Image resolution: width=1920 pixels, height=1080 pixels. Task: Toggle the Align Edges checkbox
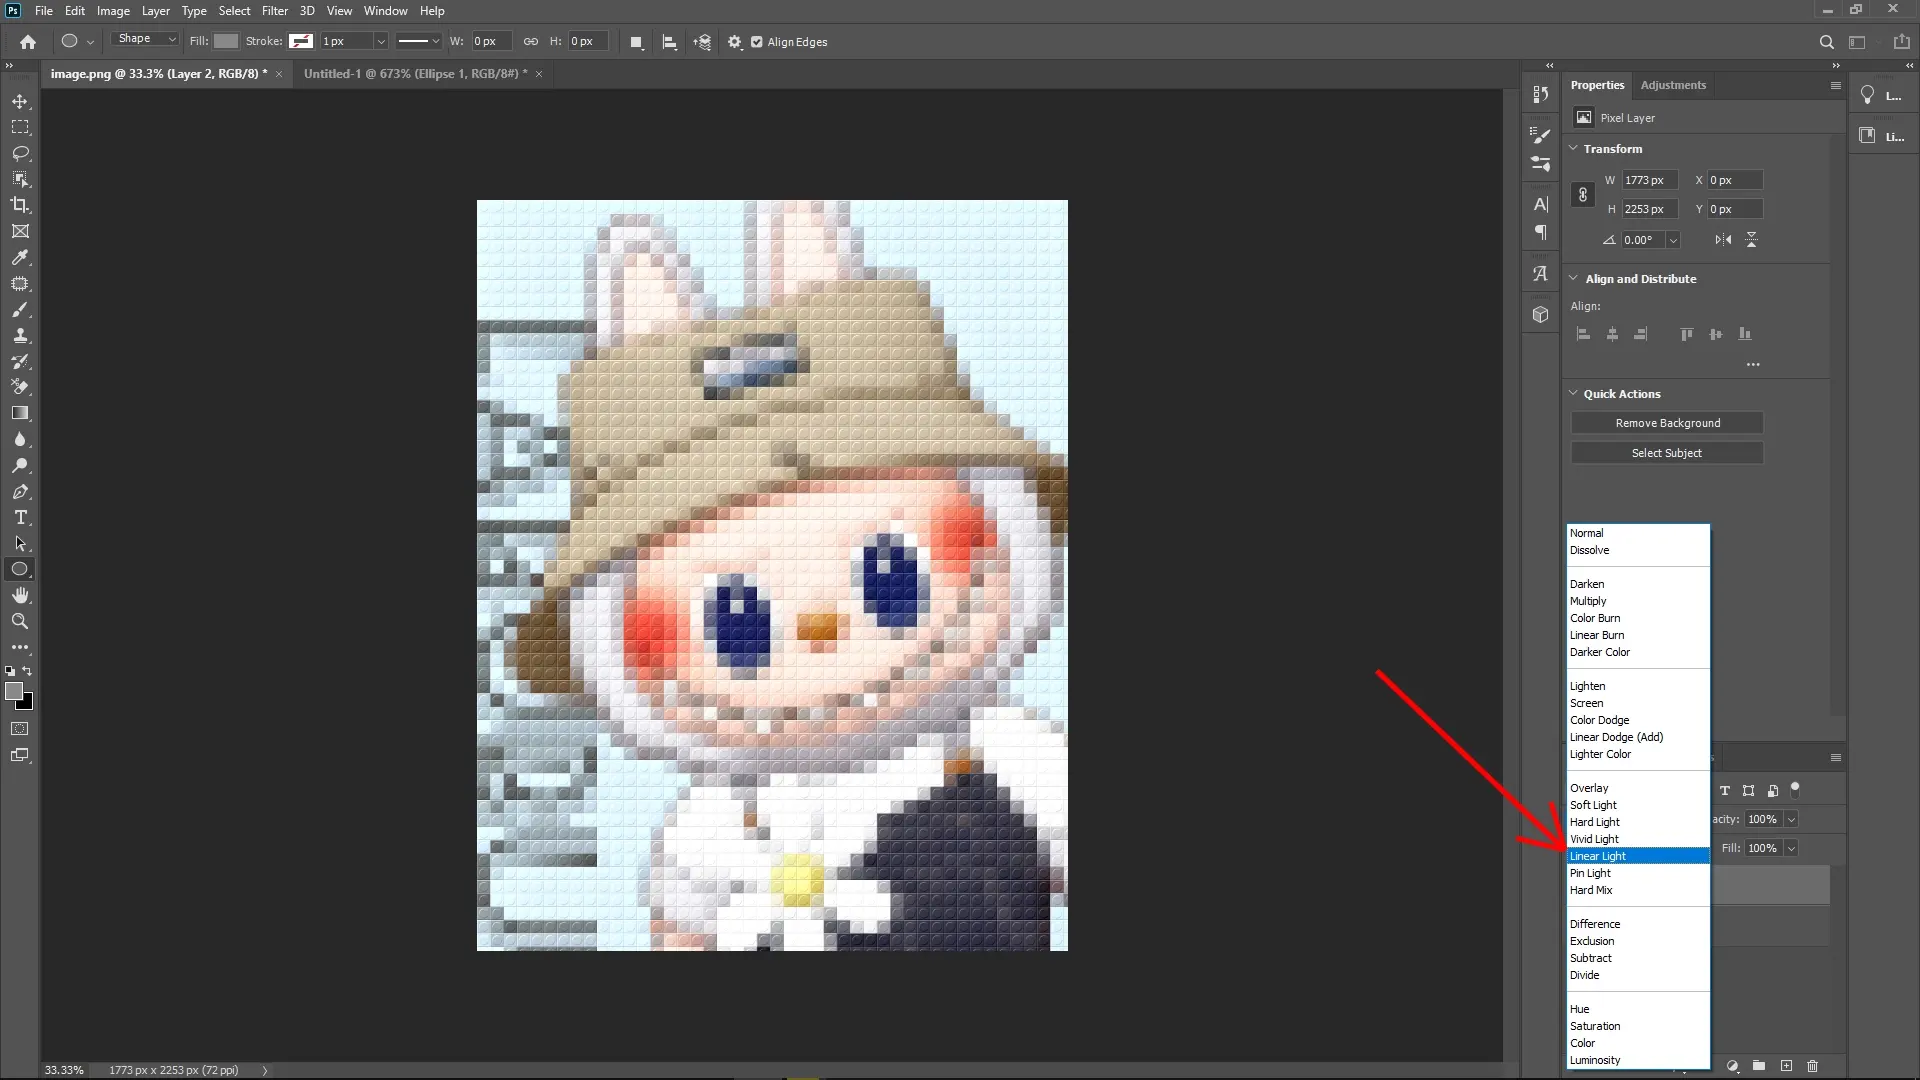coord(758,42)
